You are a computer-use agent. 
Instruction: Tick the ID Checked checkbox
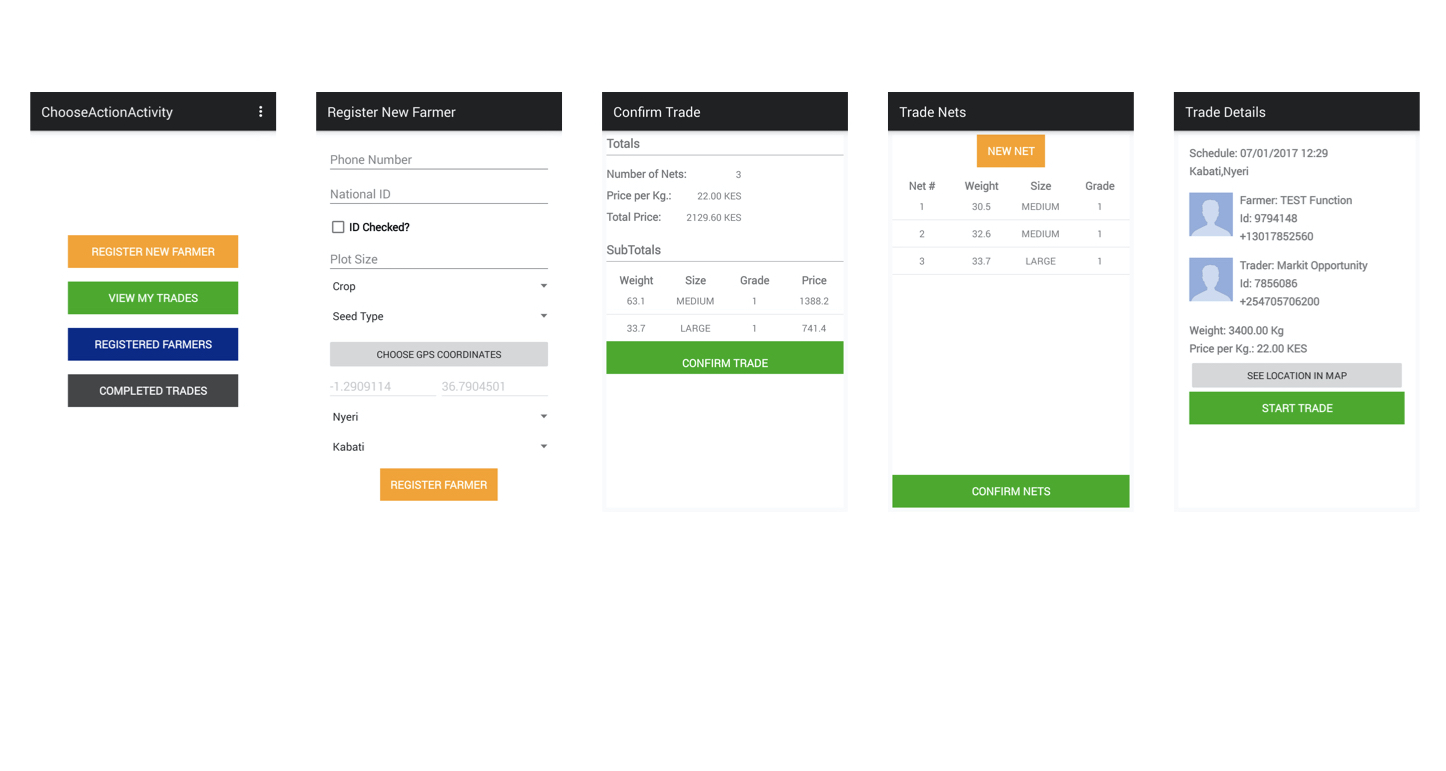click(338, 227)
